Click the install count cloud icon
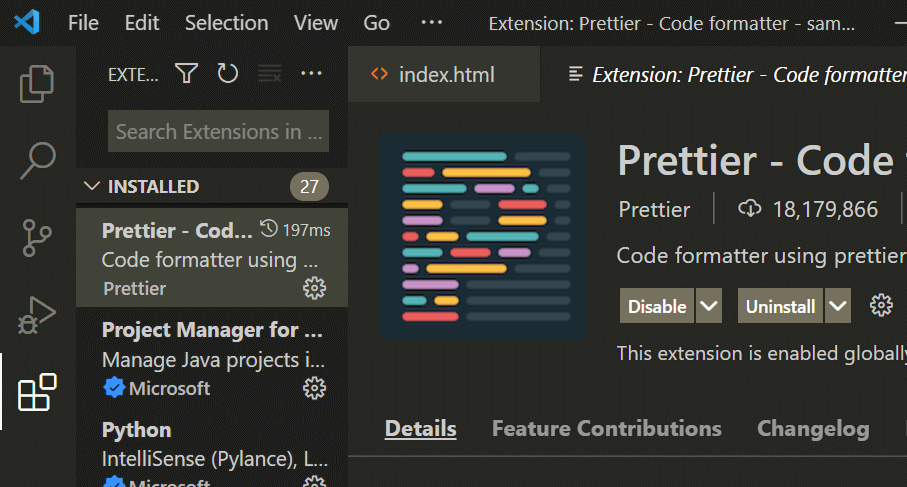The width and height of the screenshot is (907, 487). (x=750, y=208)
